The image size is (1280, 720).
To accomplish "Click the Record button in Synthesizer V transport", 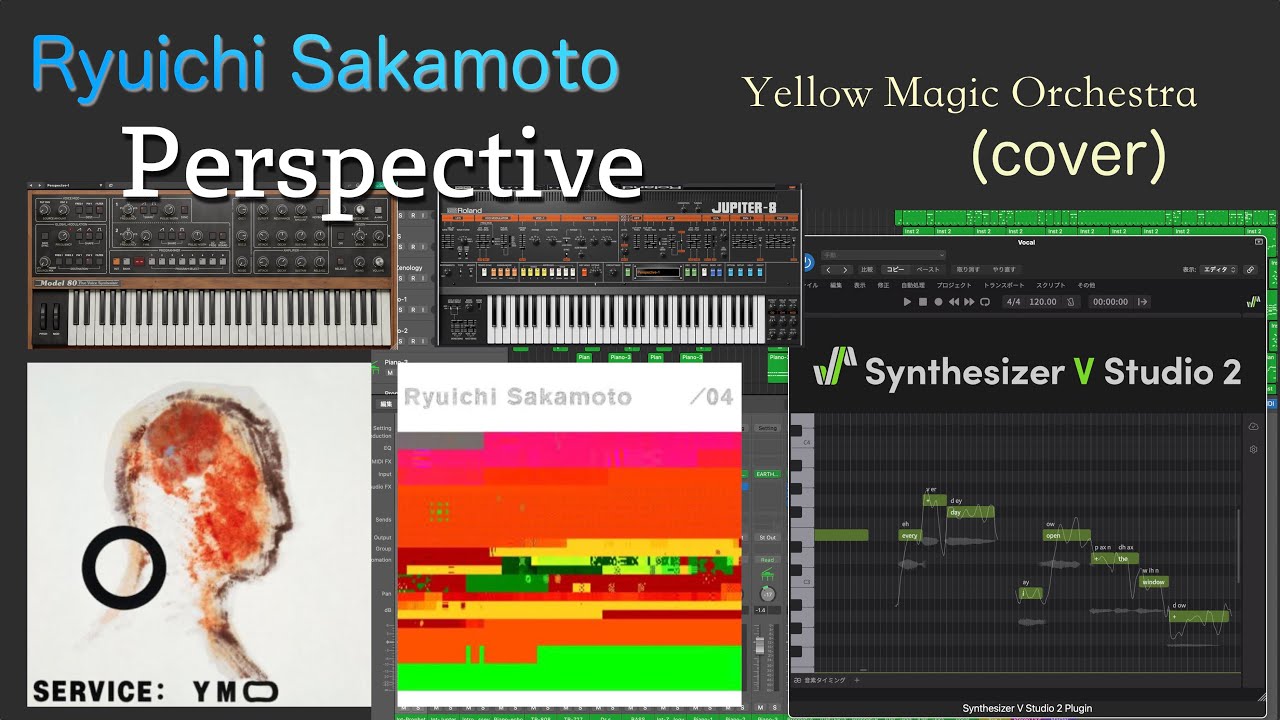I will tap(939, 302).
